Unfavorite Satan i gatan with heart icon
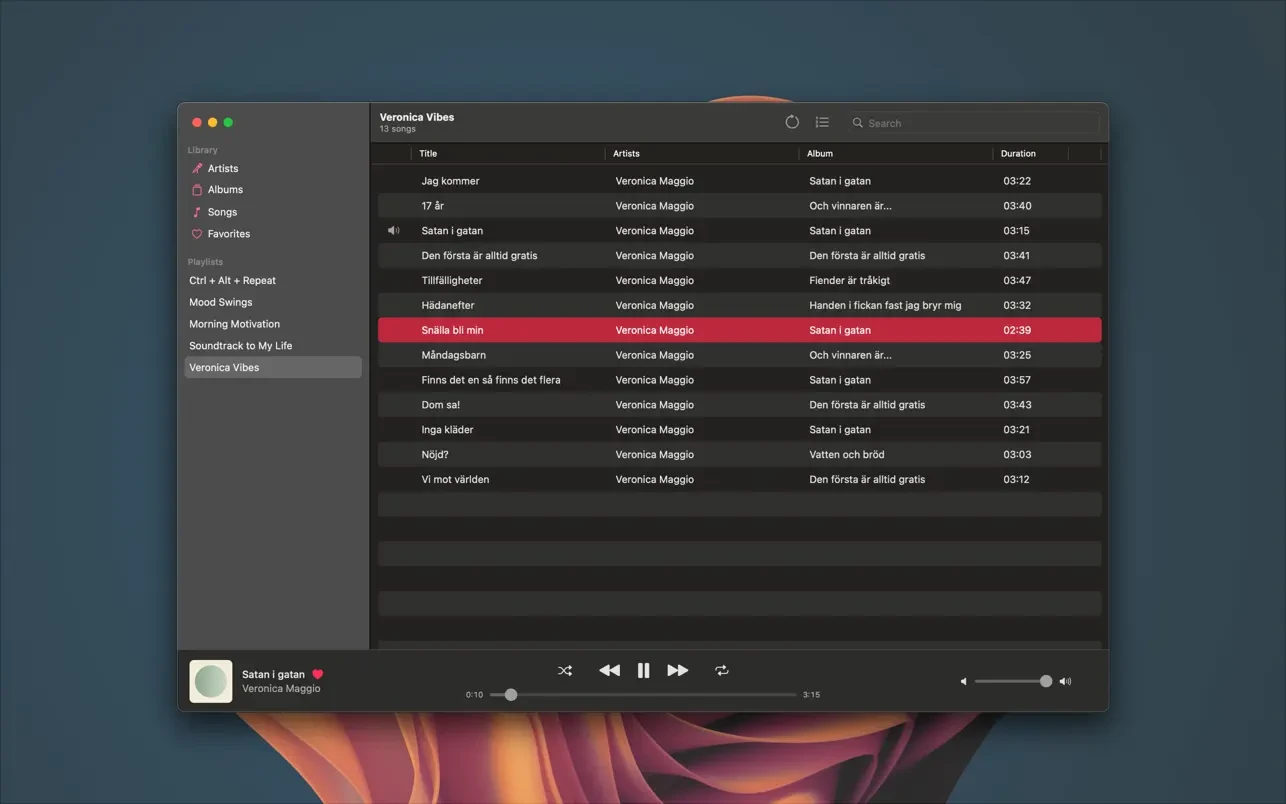Screen dimensions: 1286x804 click(318, 675)
